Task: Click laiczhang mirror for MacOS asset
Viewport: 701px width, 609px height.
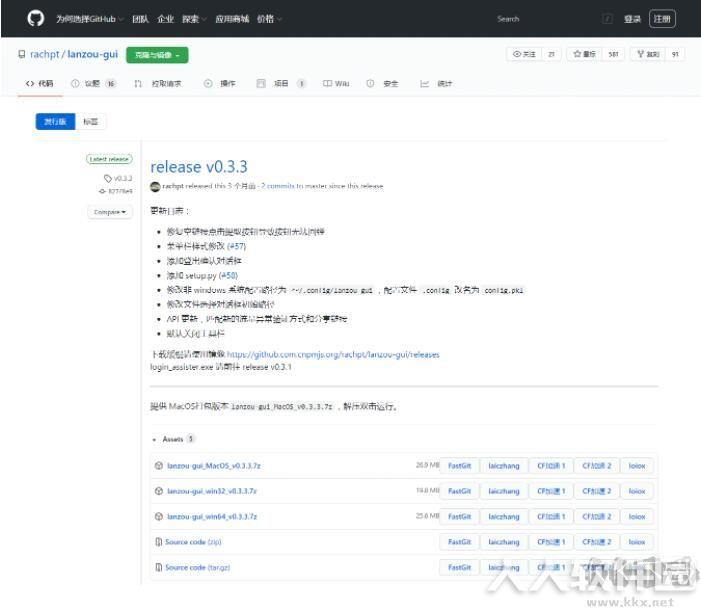Action: 504,466
